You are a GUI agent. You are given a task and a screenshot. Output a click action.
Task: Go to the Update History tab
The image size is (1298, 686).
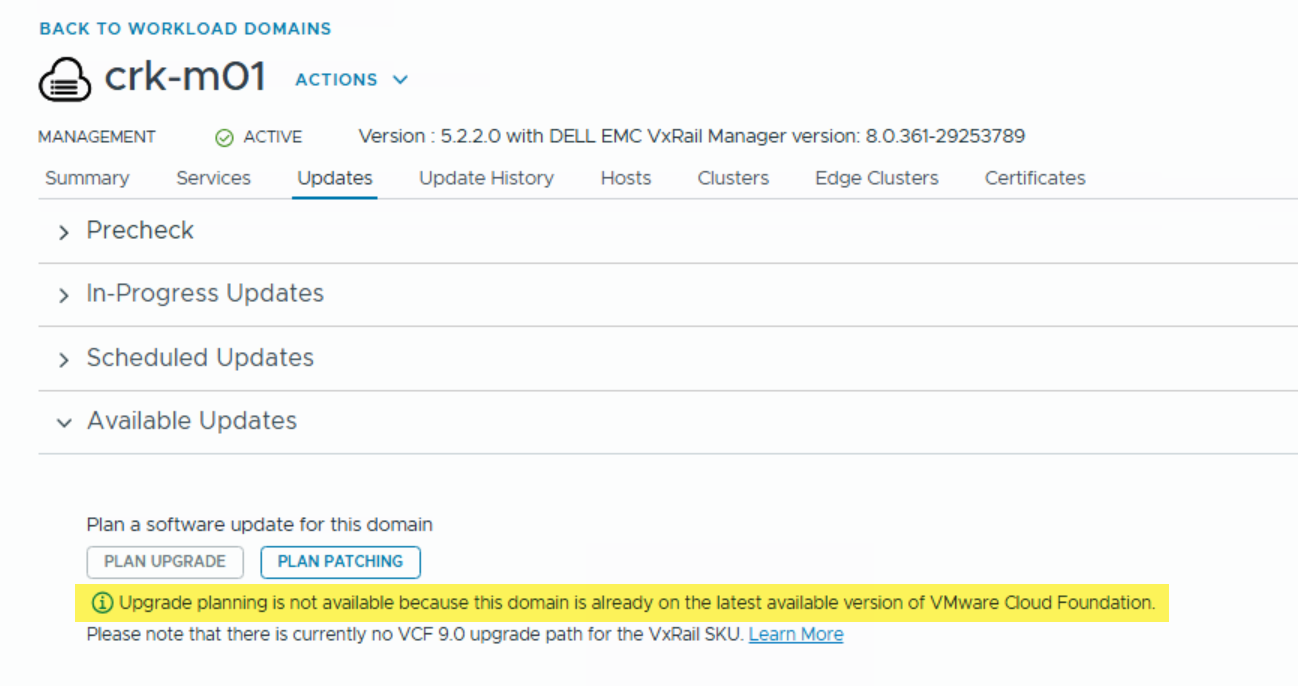point(486,178)
